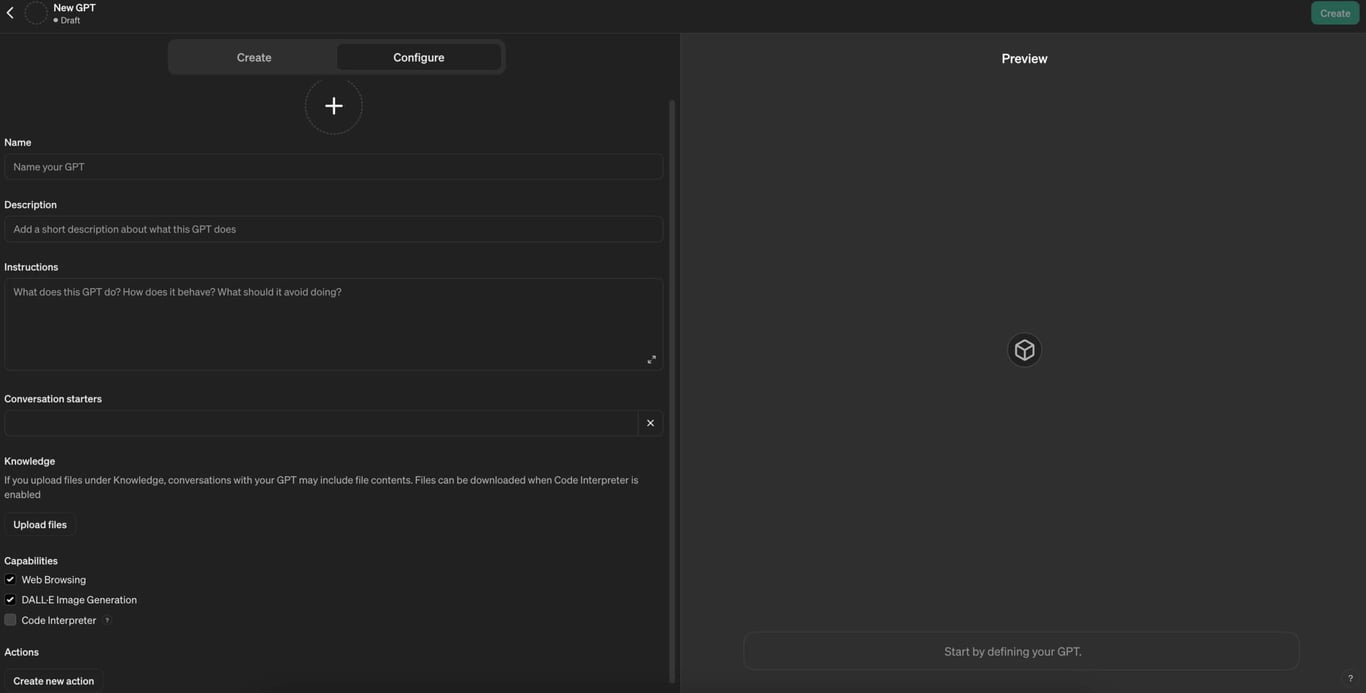Image resolution: width=1366 pixels, height=693 pixels.
Task: Click the cube icon in Preview
Action: coord(1024,350)
